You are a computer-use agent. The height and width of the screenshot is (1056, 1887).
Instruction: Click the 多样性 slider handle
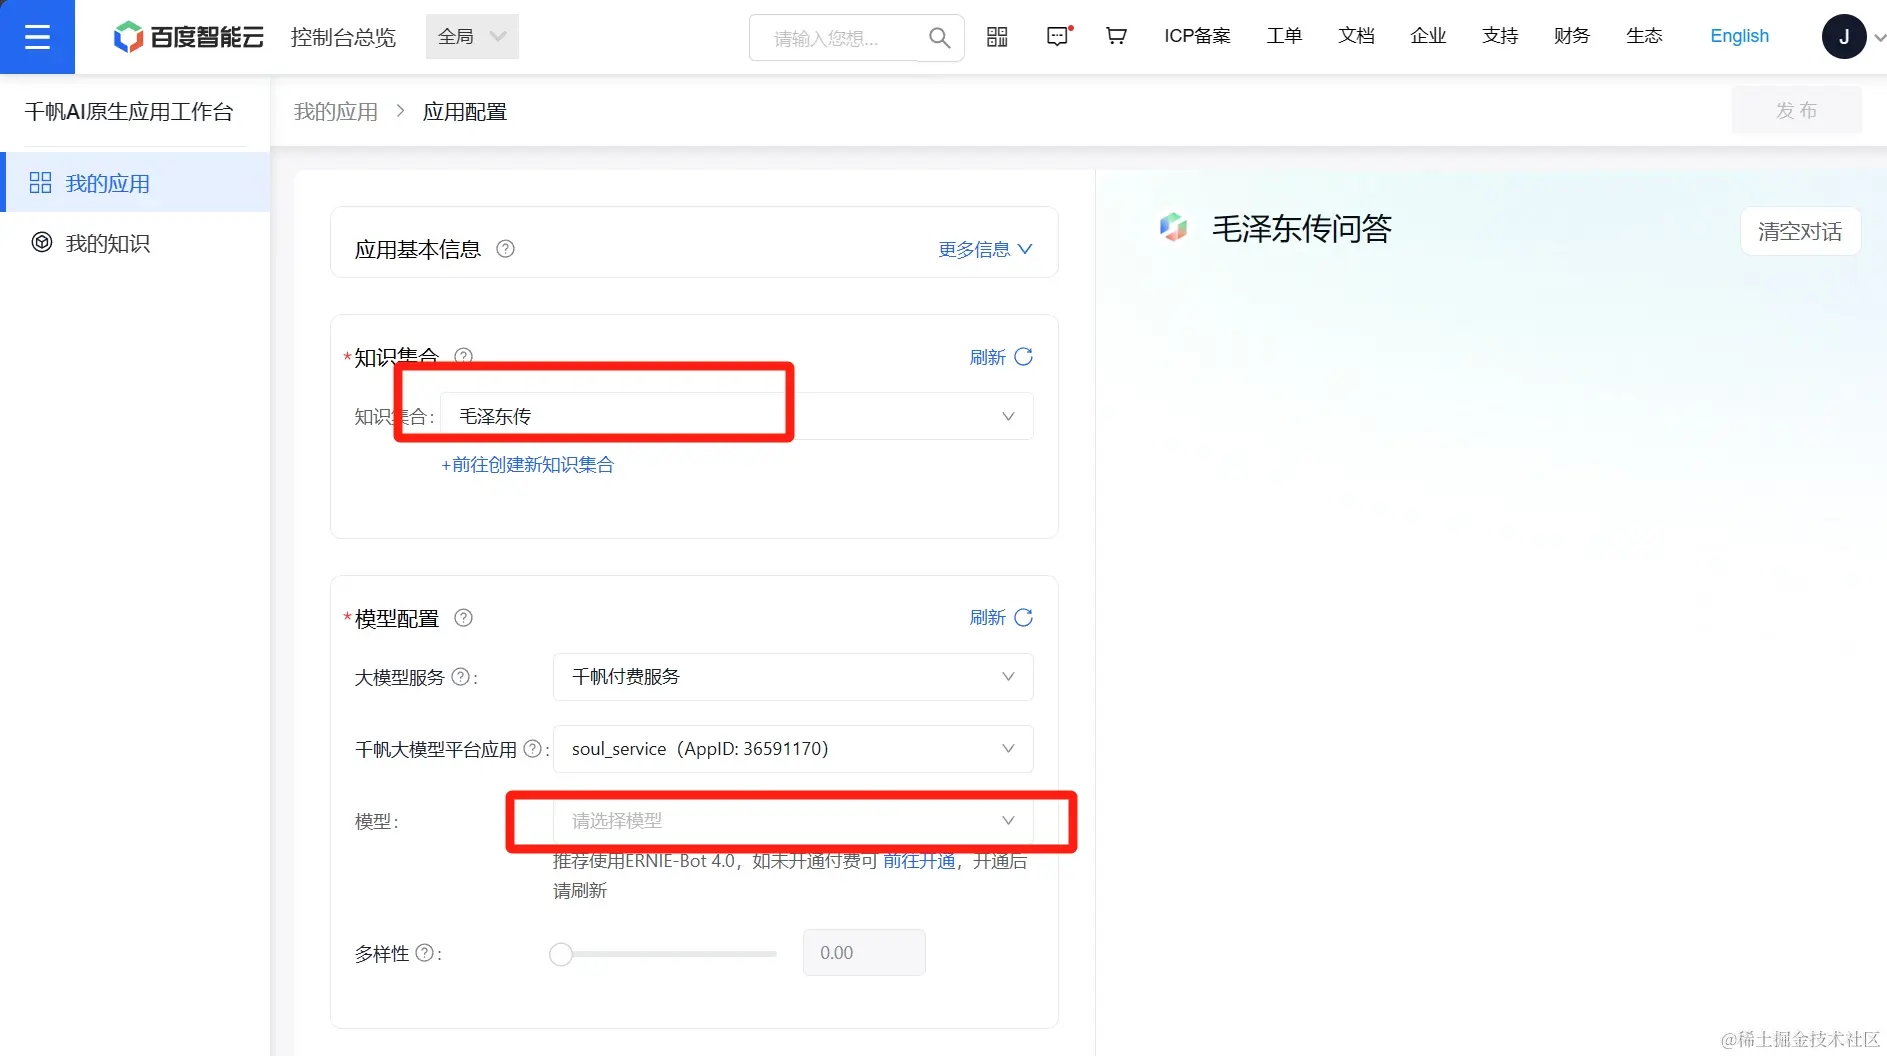click(561, 954)
